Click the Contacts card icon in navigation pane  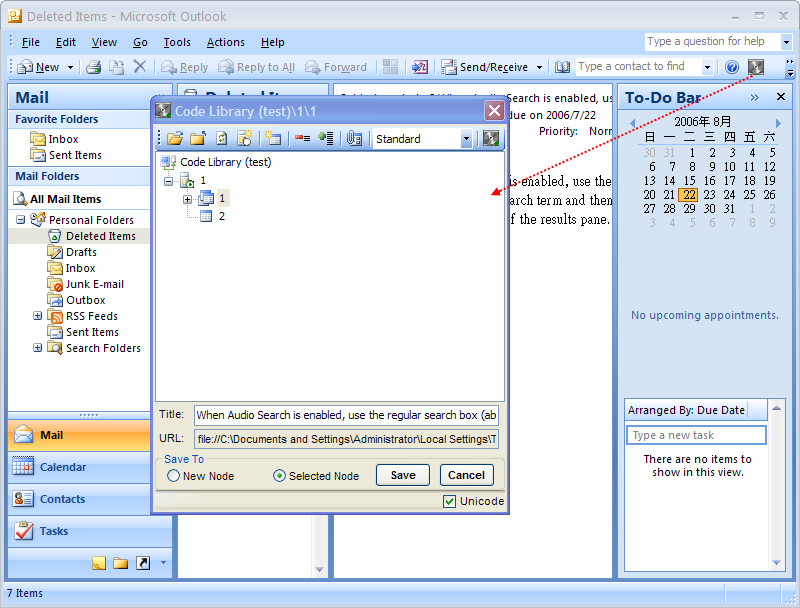(x=23, y=498)
